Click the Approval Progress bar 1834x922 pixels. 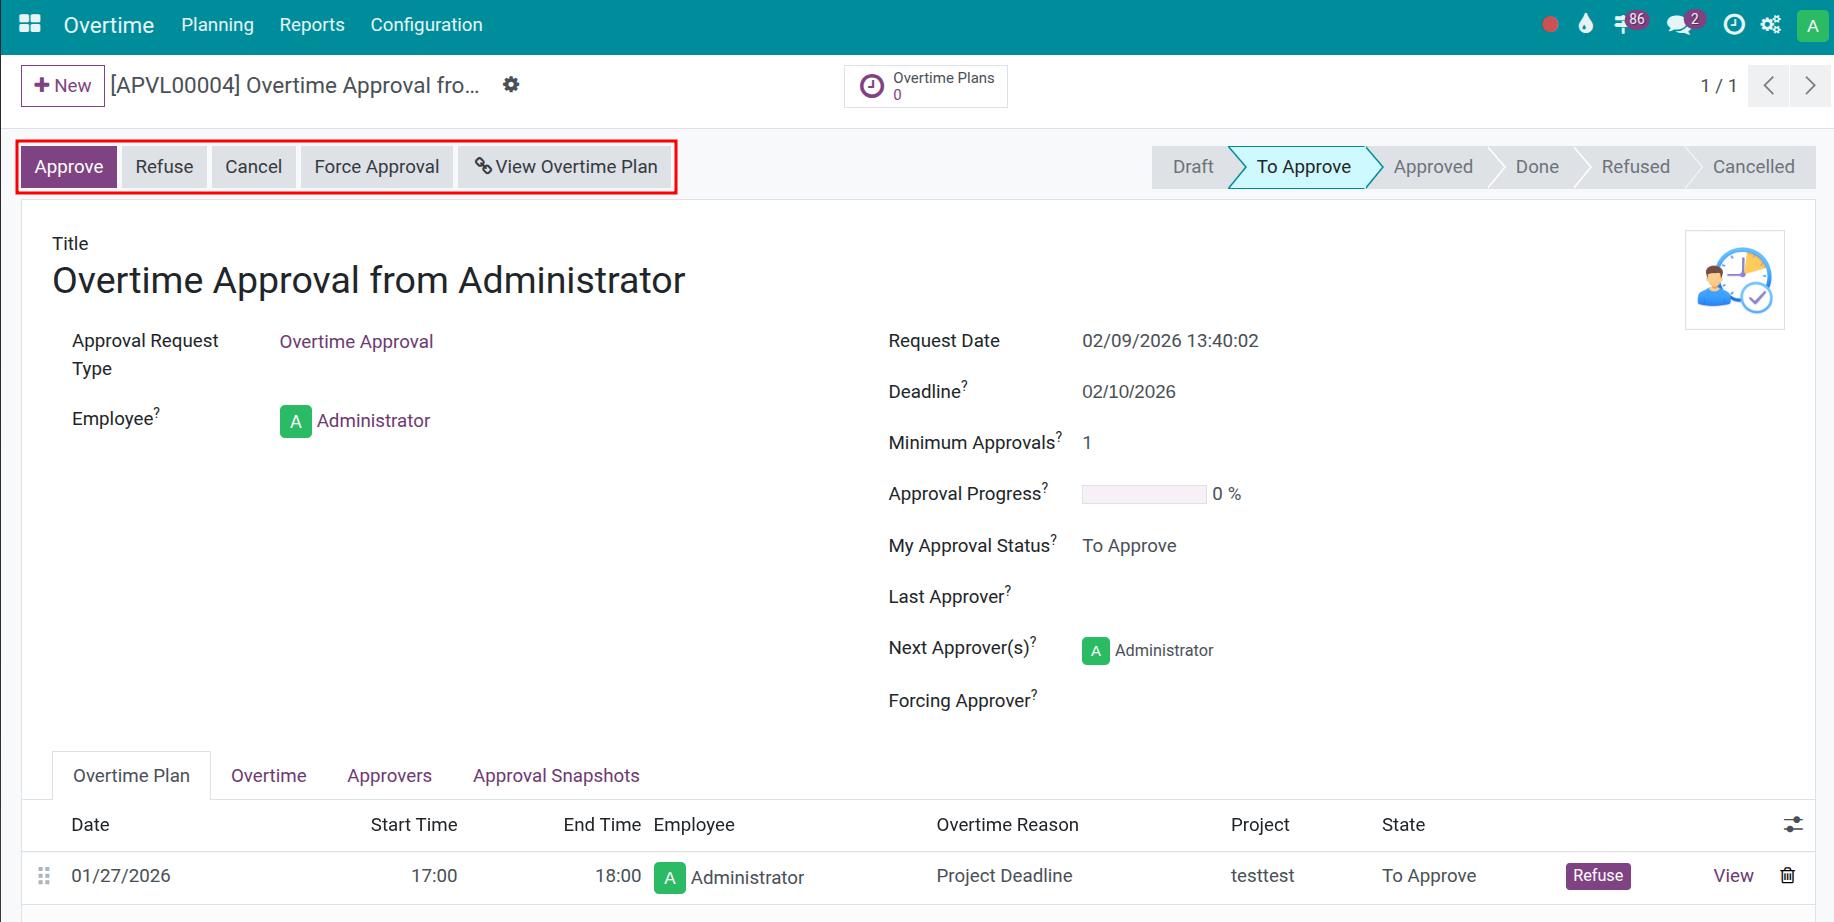(1143, 494)
